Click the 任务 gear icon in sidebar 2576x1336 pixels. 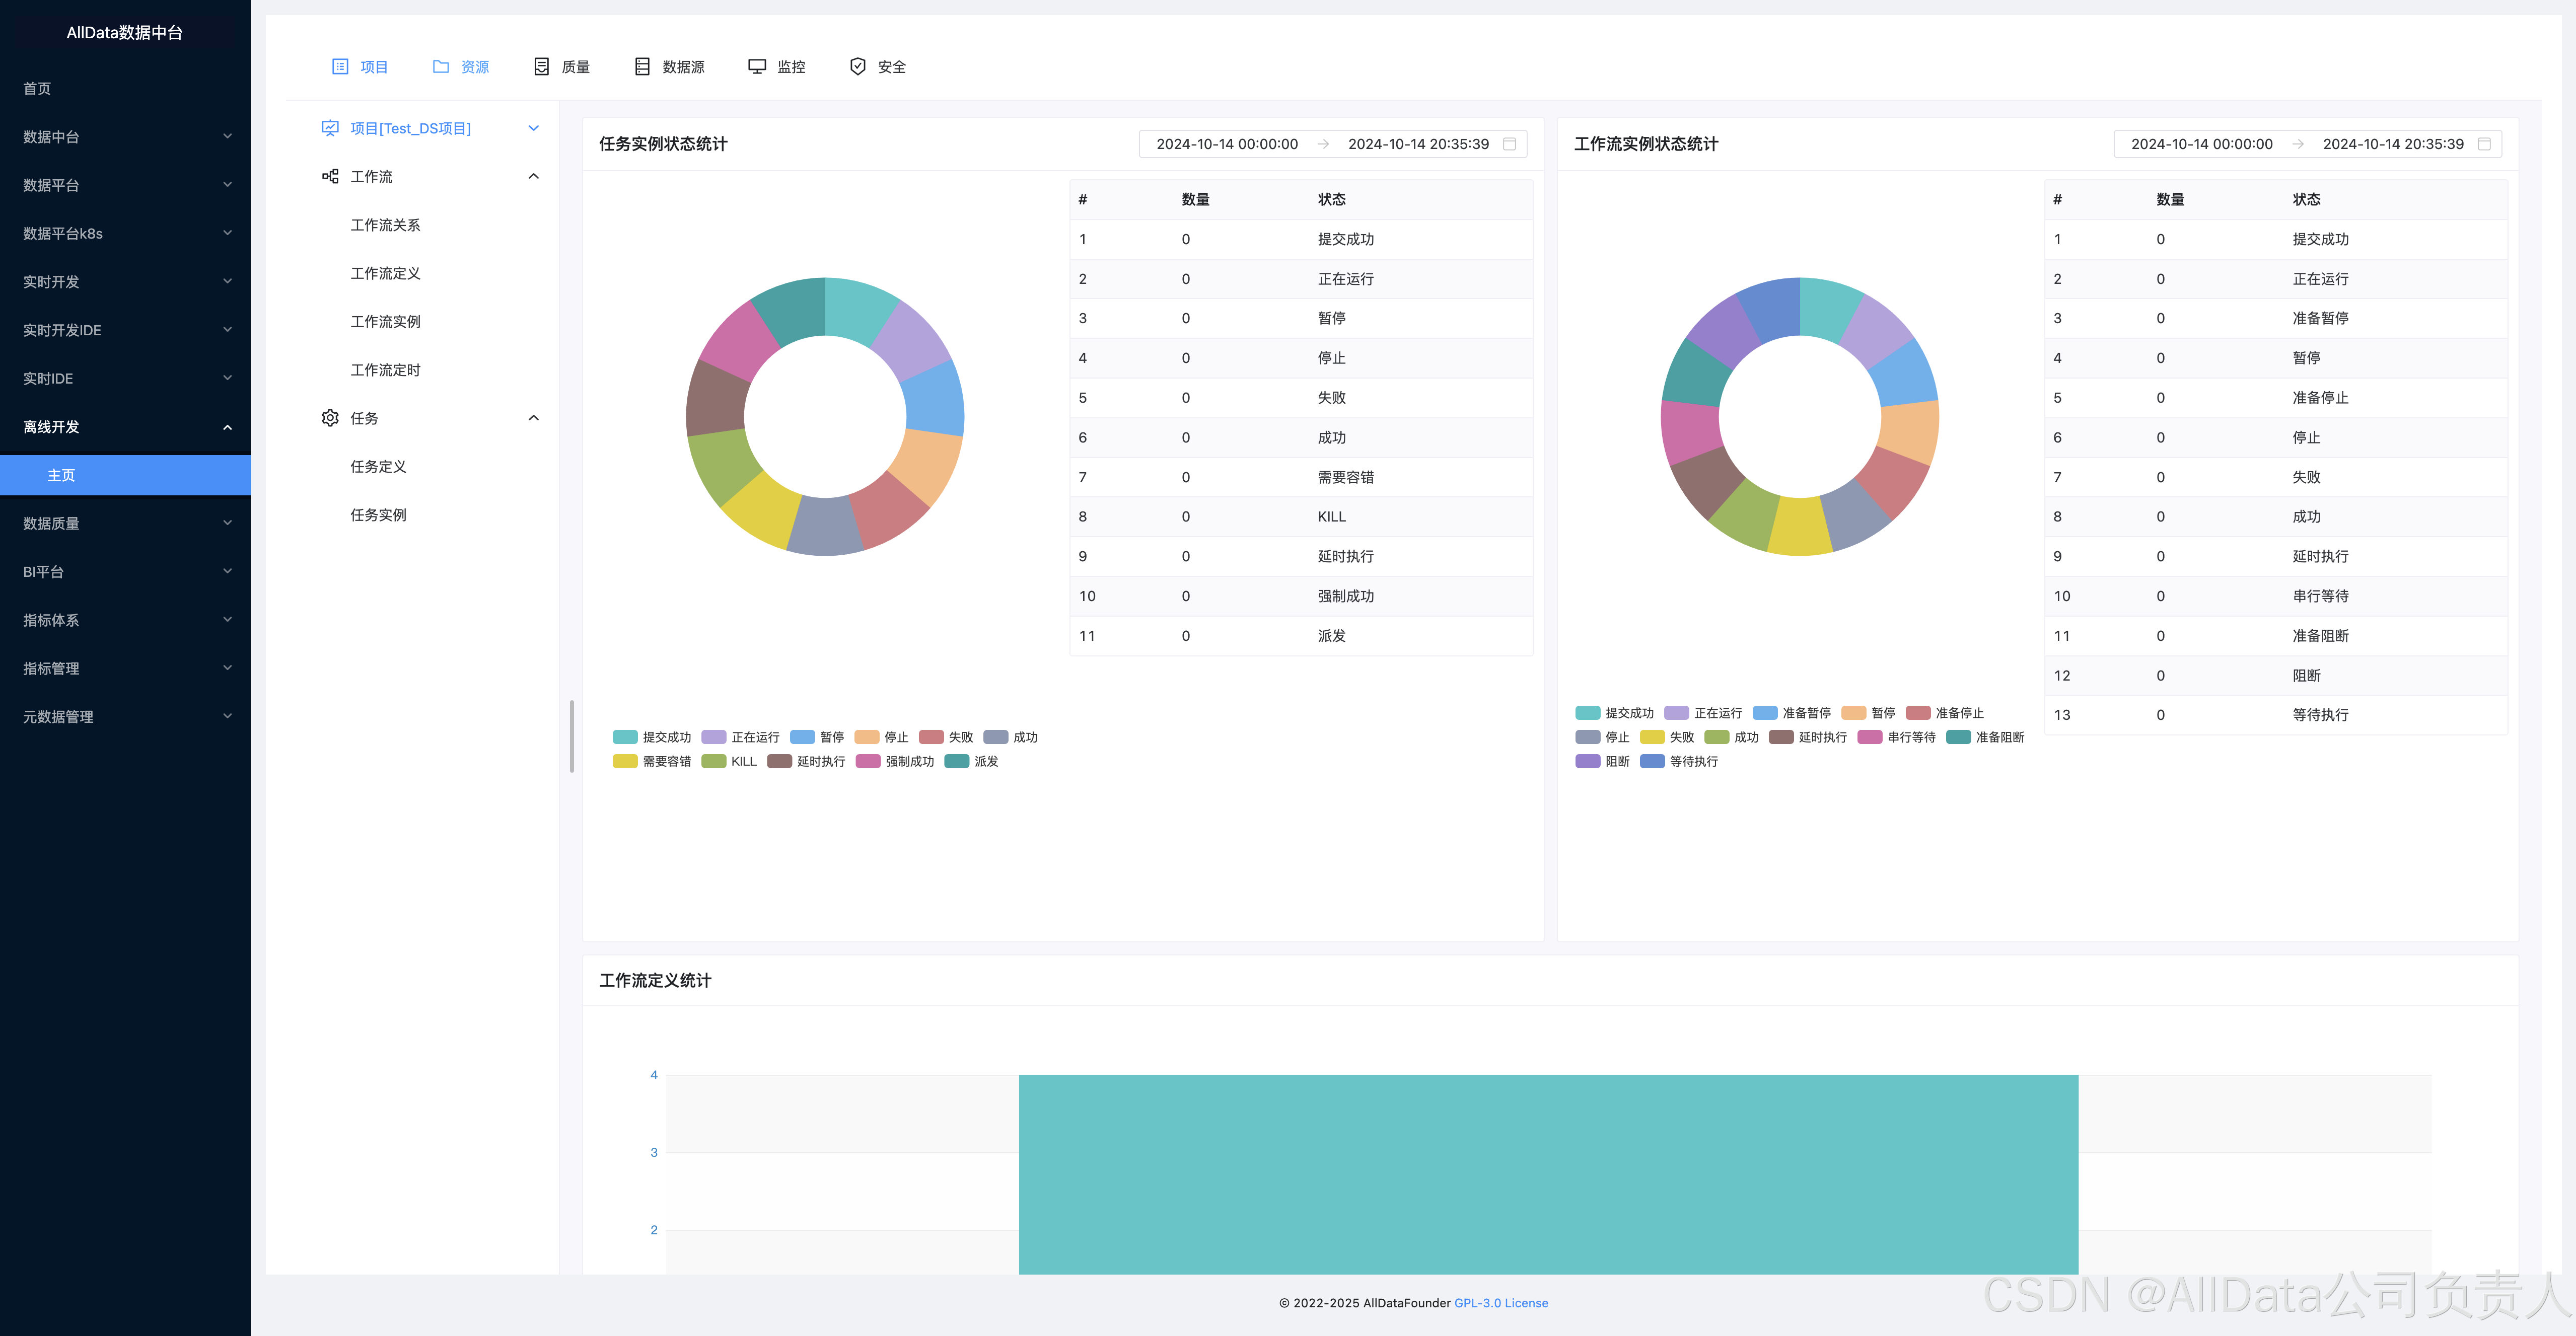point(330,418)
